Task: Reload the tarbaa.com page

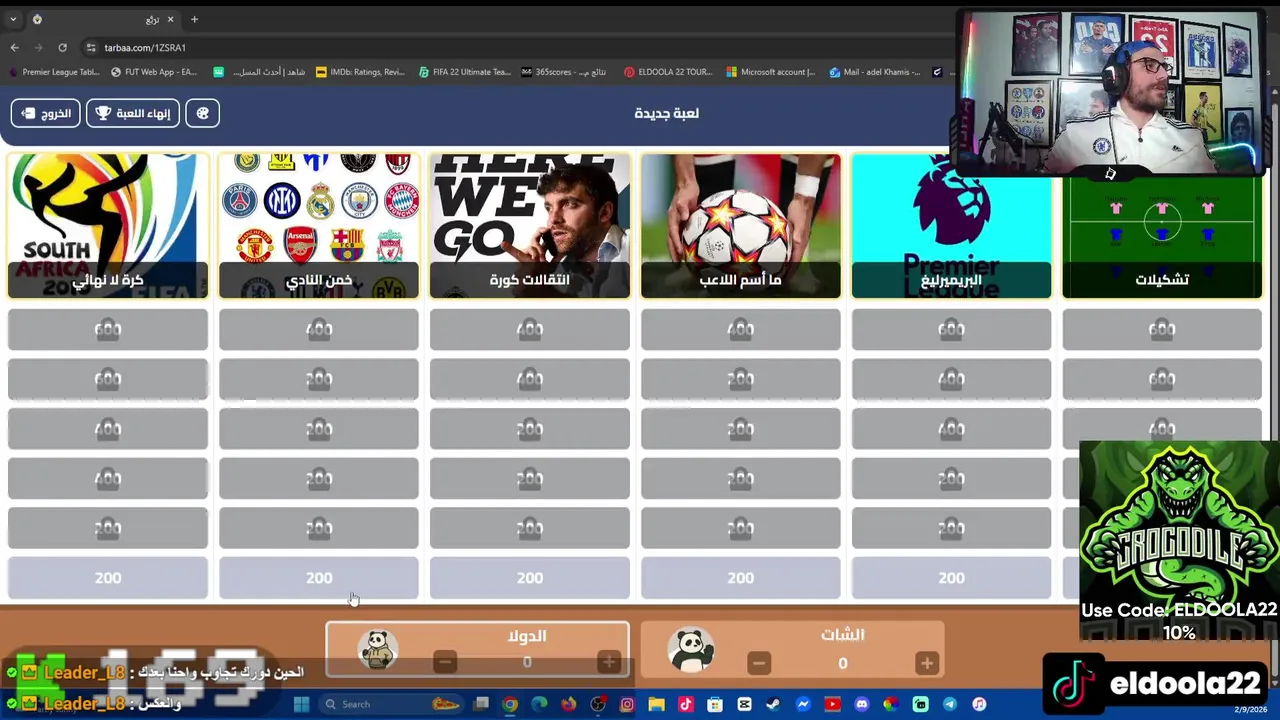Action: (62, 47)
